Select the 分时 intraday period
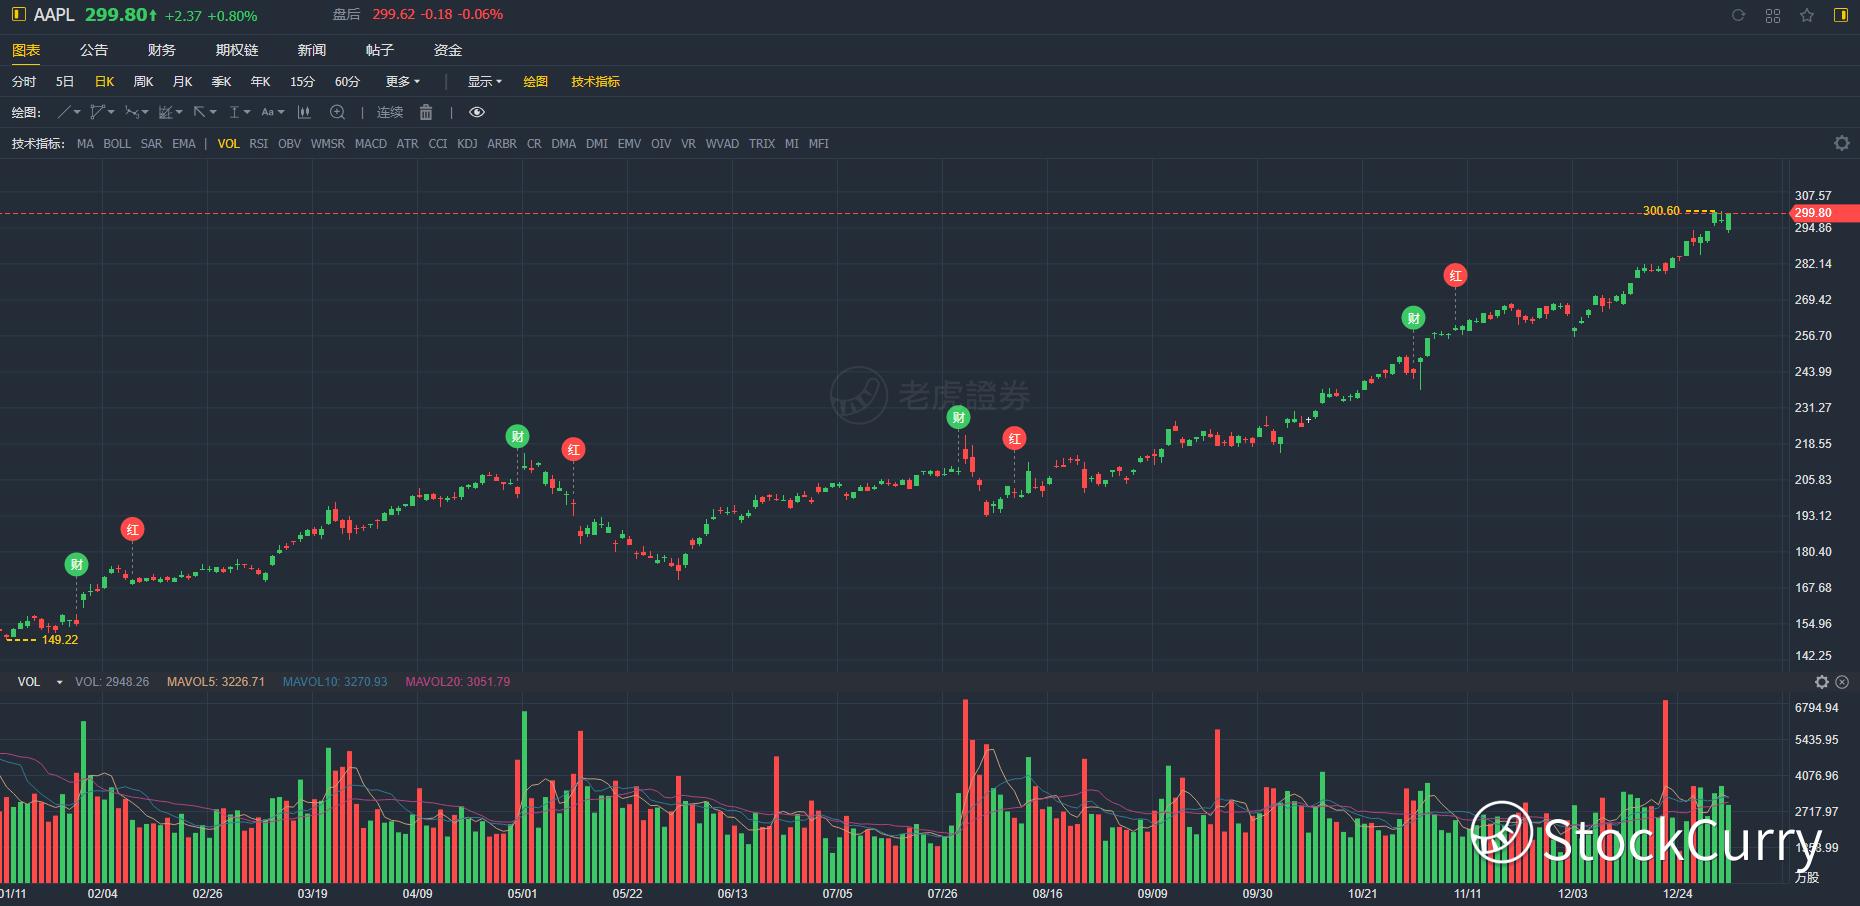 24,82
